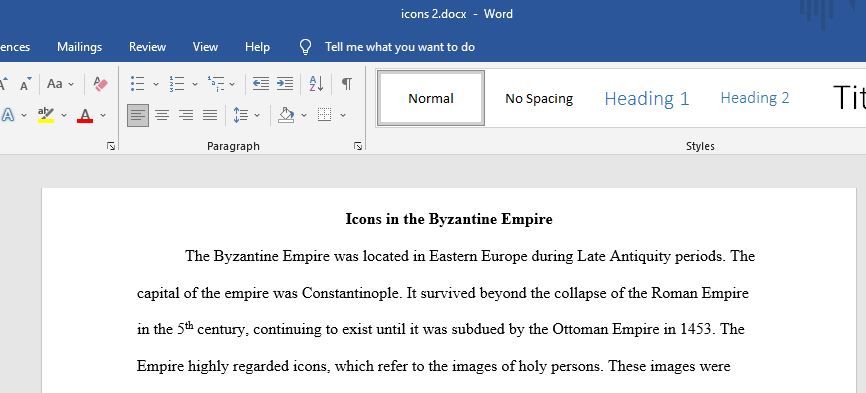
Task: Open the Mailings tab
Action: coord(80,47)
